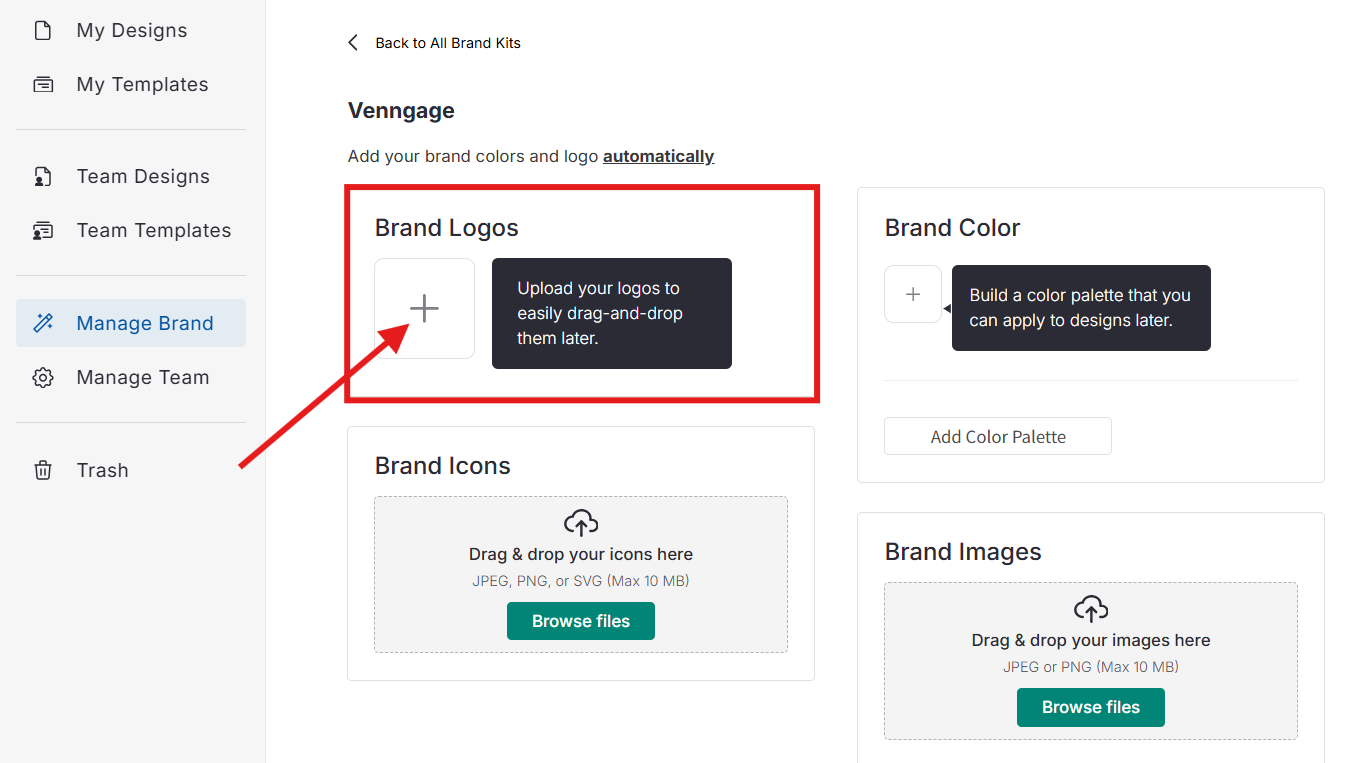Add a new brand color swatch
Viewport: 1351px width, 763px height.
pyautogui.click(x=912, y=294)
